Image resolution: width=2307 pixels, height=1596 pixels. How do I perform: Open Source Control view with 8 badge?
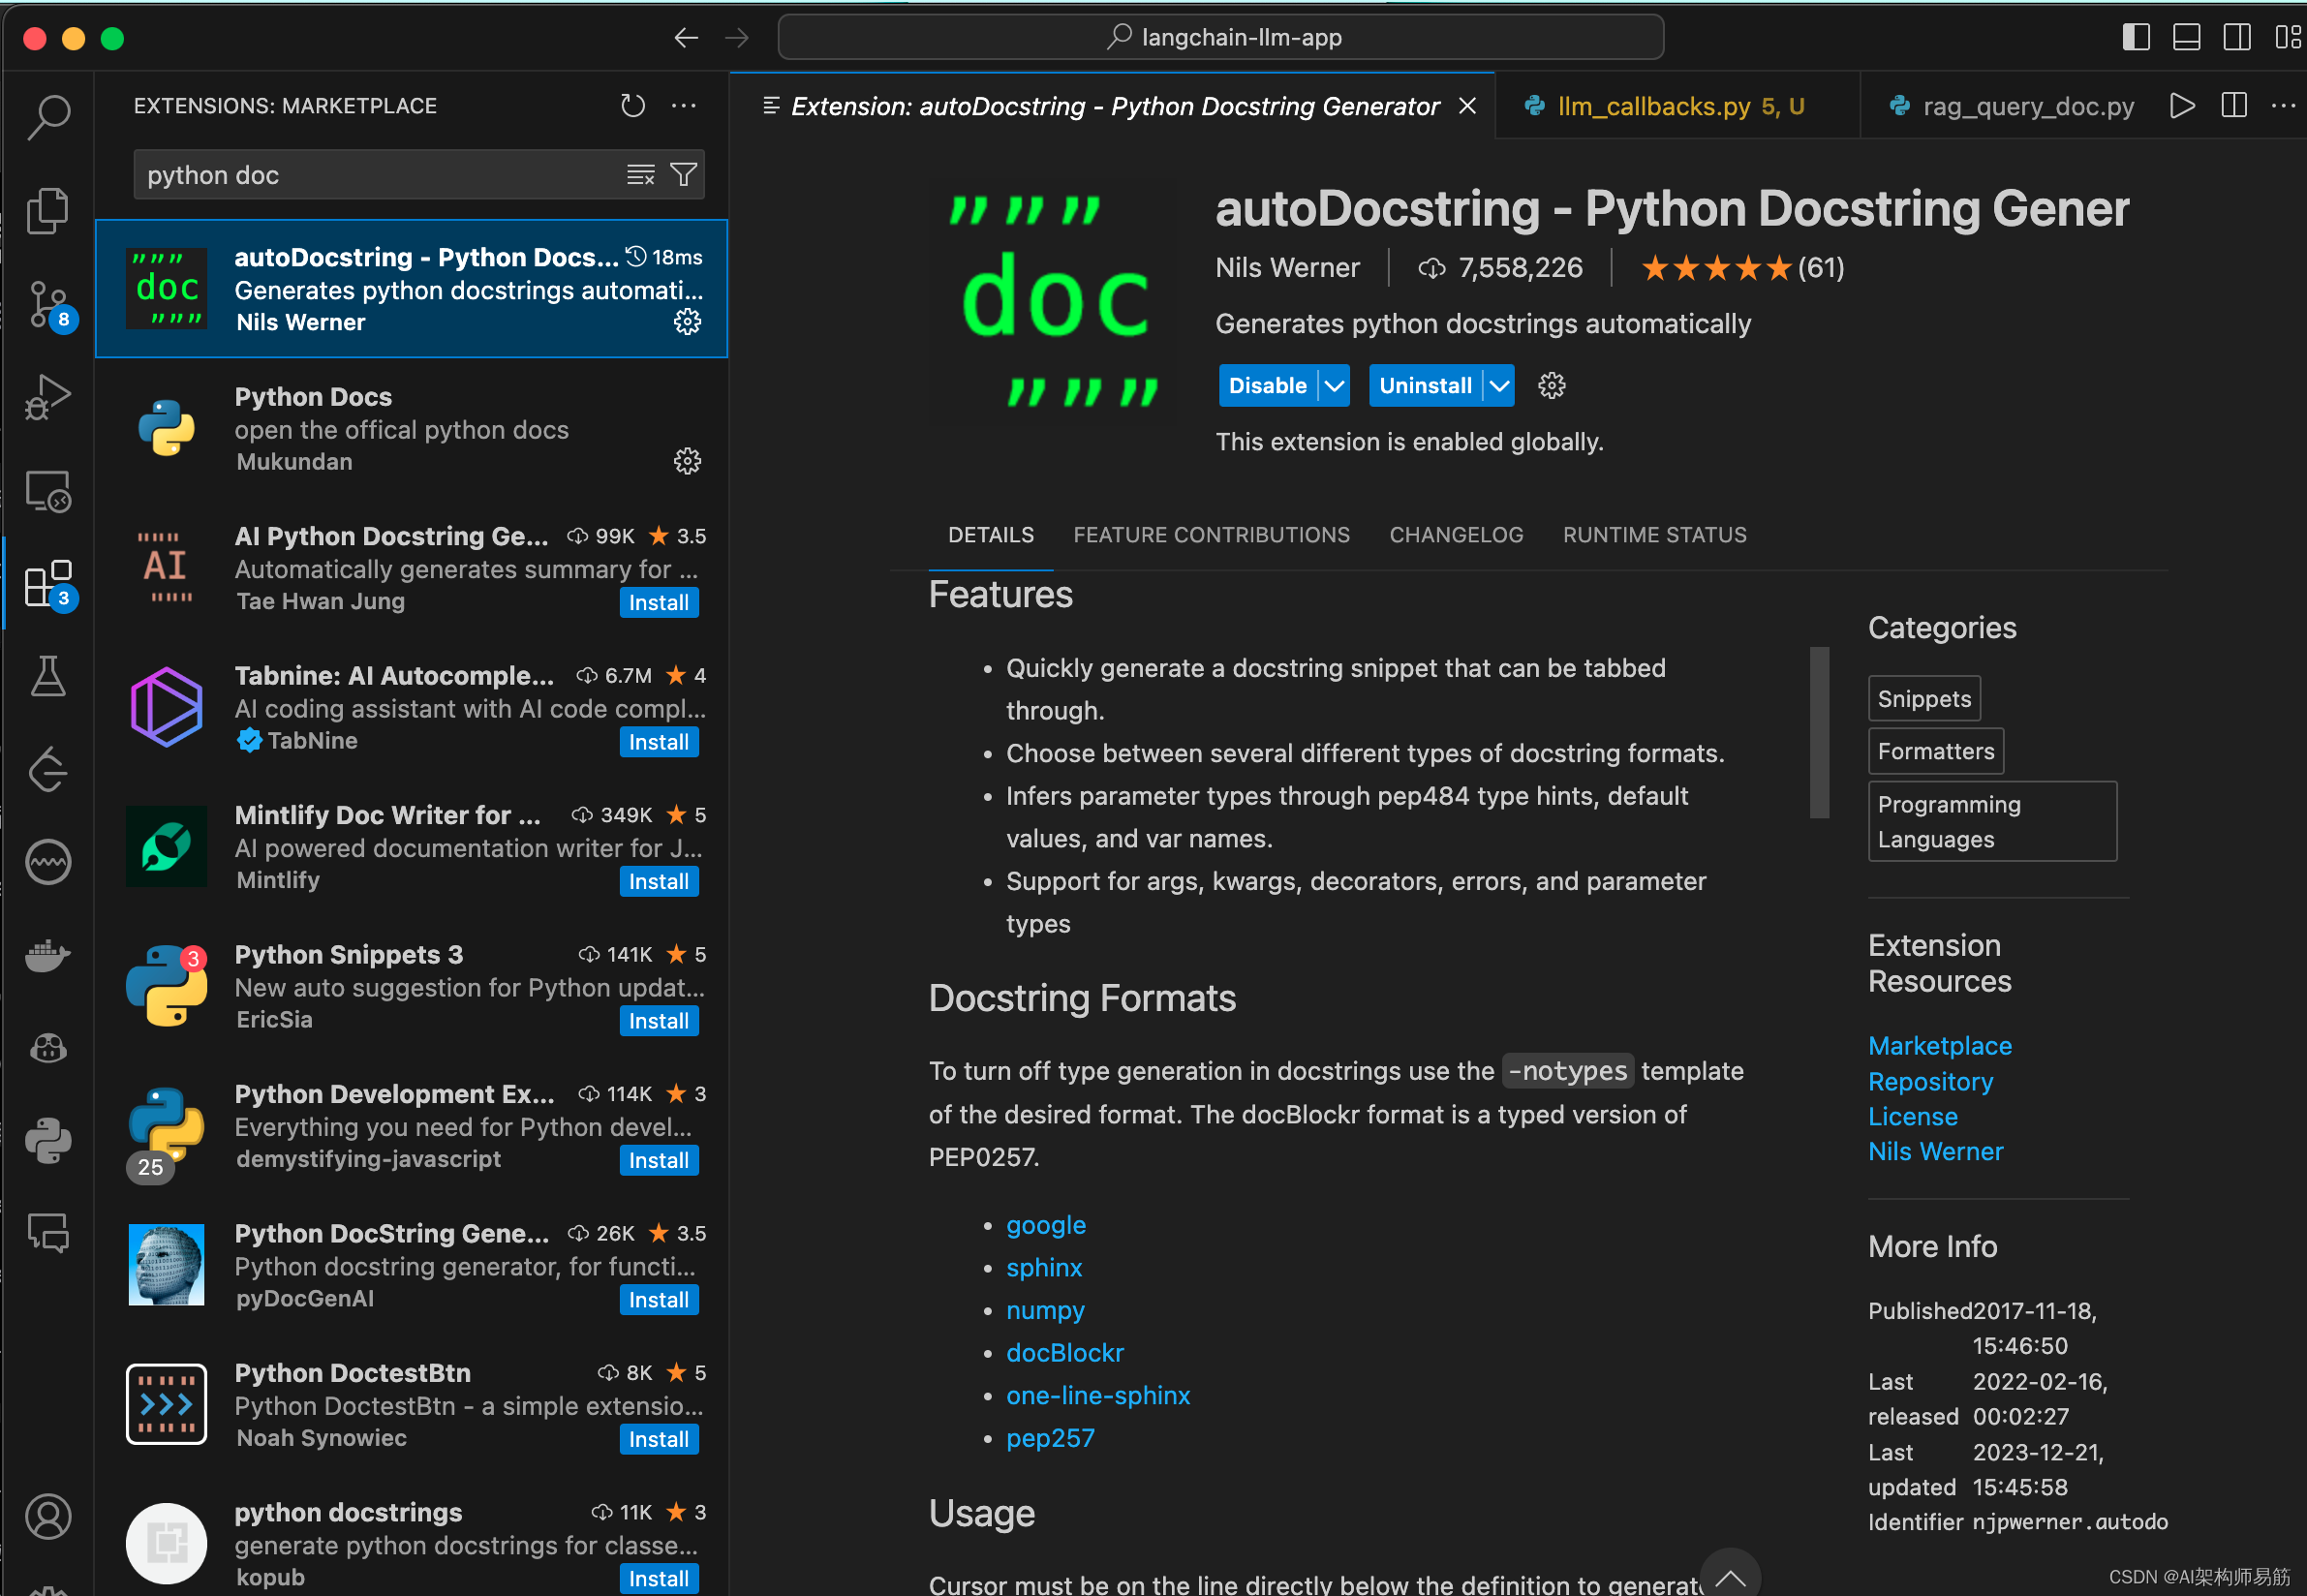(x=48, y=305)
